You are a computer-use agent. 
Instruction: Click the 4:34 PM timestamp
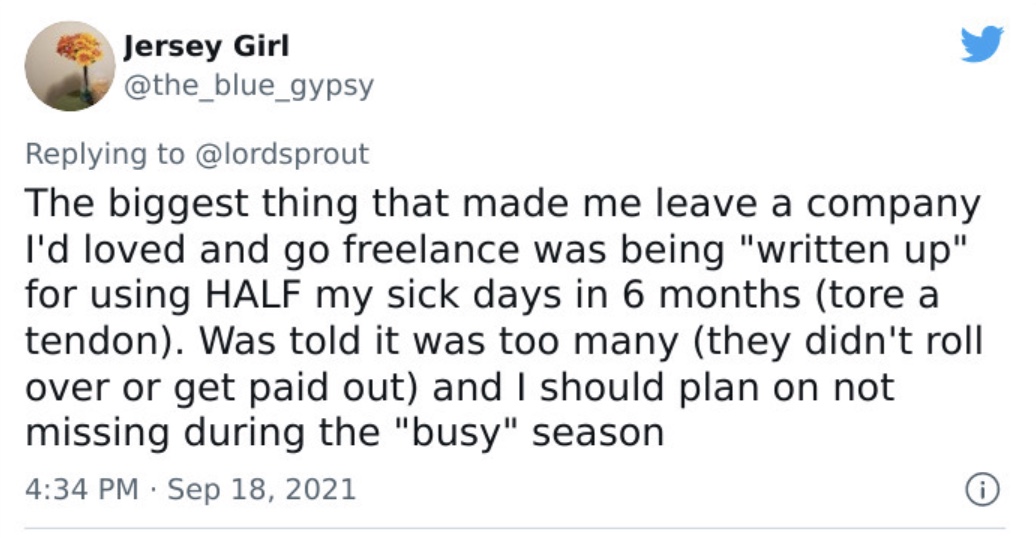[x=82, y=490]
